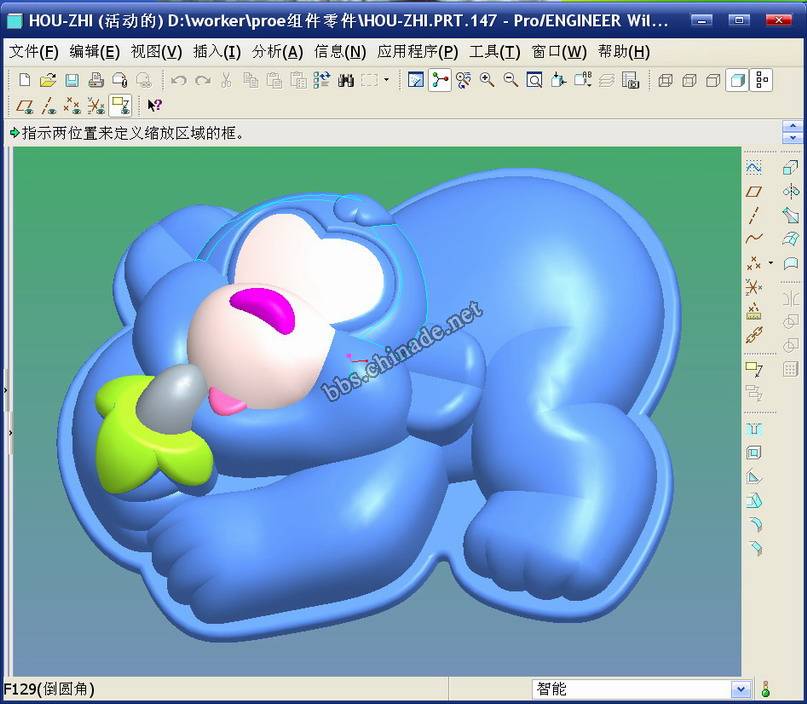Print the current model

96,80
